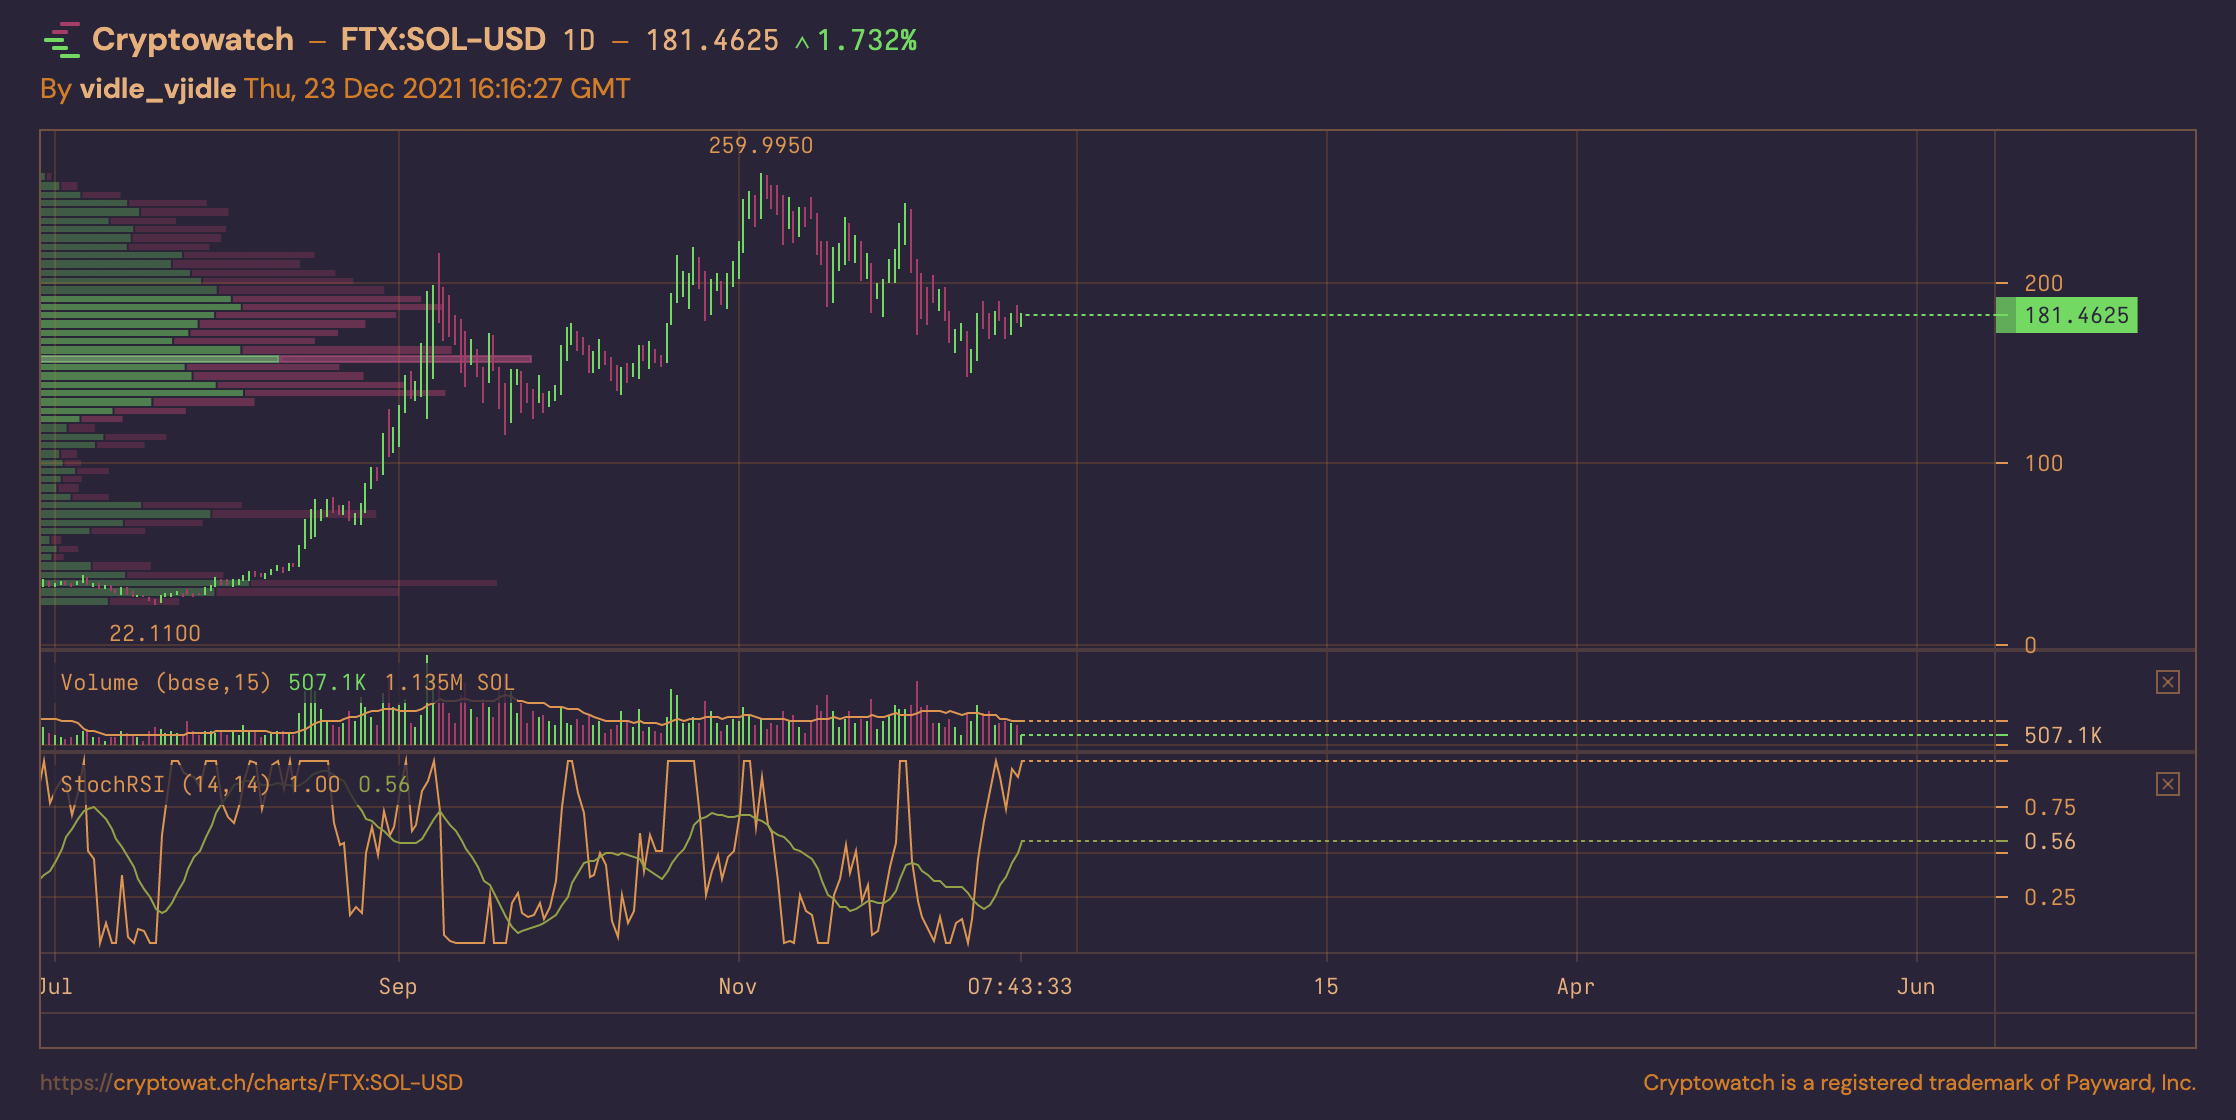Click the 0.25 StochRSI axis label
The image size is (2236, 1120).
click(2049, 897)
